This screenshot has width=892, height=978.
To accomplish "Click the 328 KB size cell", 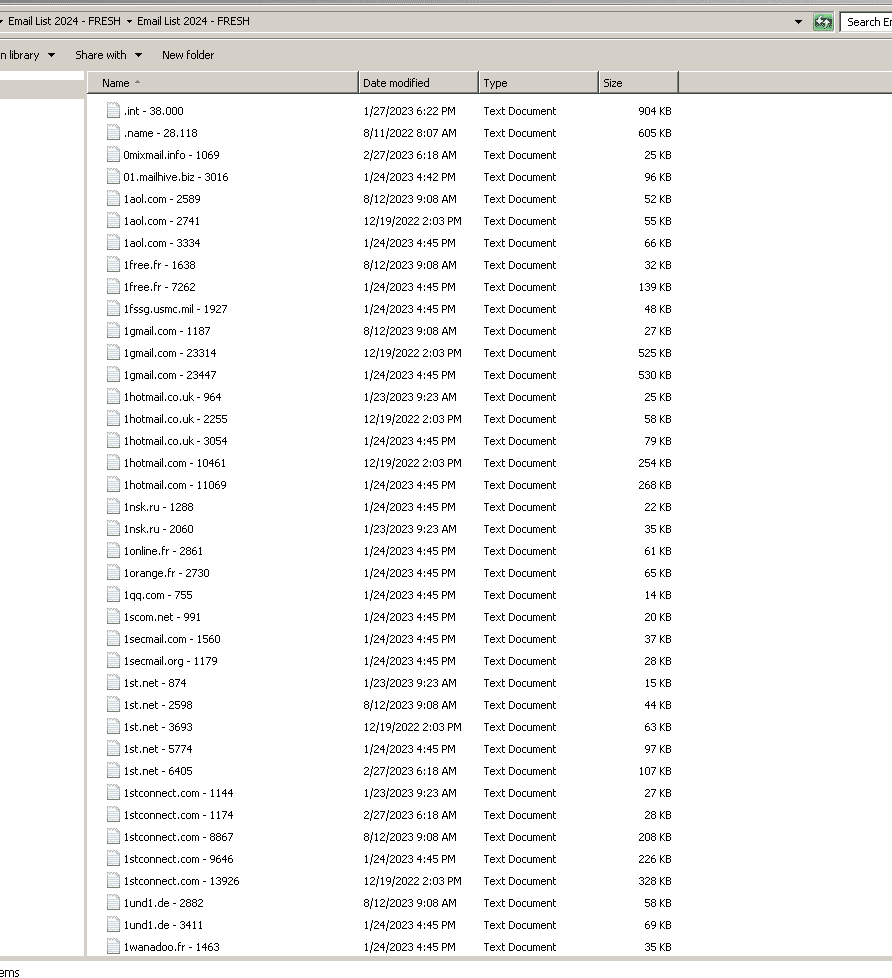I will [x=654, y=881].
